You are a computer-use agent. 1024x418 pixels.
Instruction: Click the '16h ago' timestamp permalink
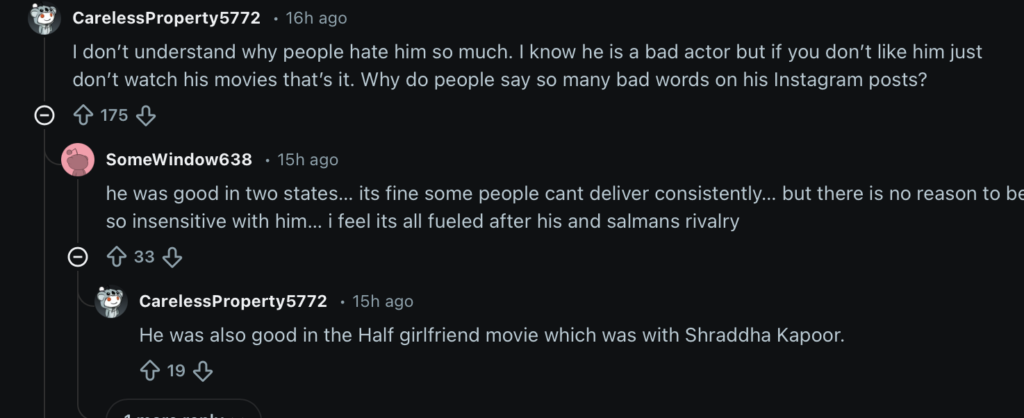click(317, 18)
